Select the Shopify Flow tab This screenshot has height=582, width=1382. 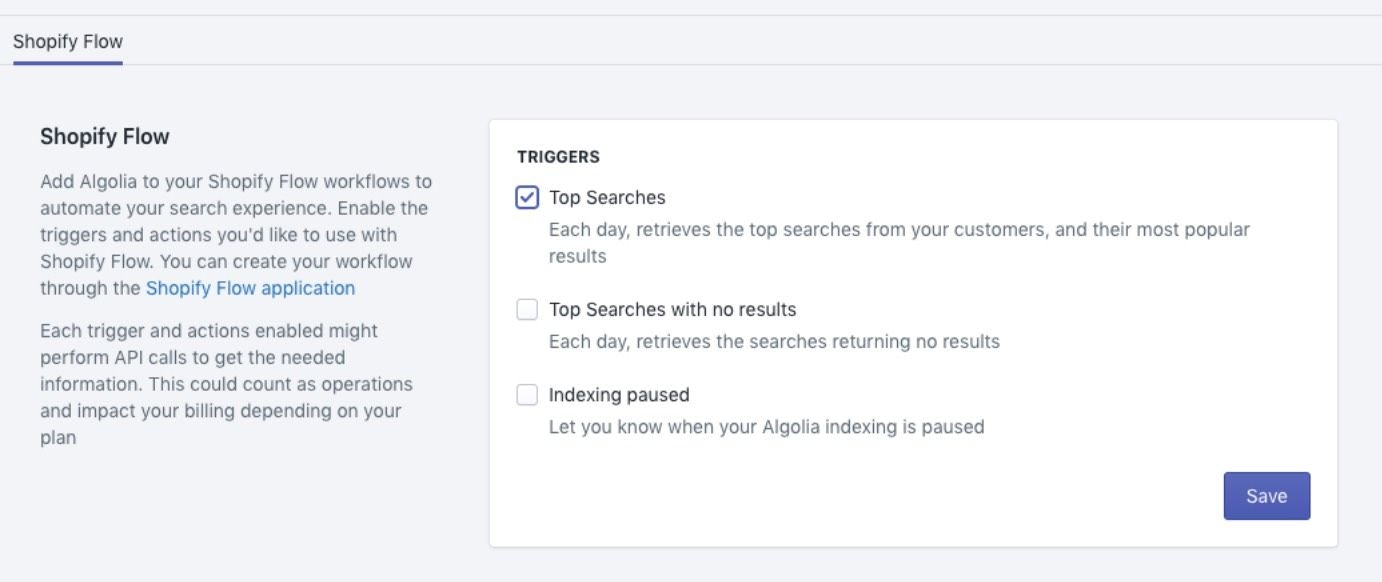(66, 42)
